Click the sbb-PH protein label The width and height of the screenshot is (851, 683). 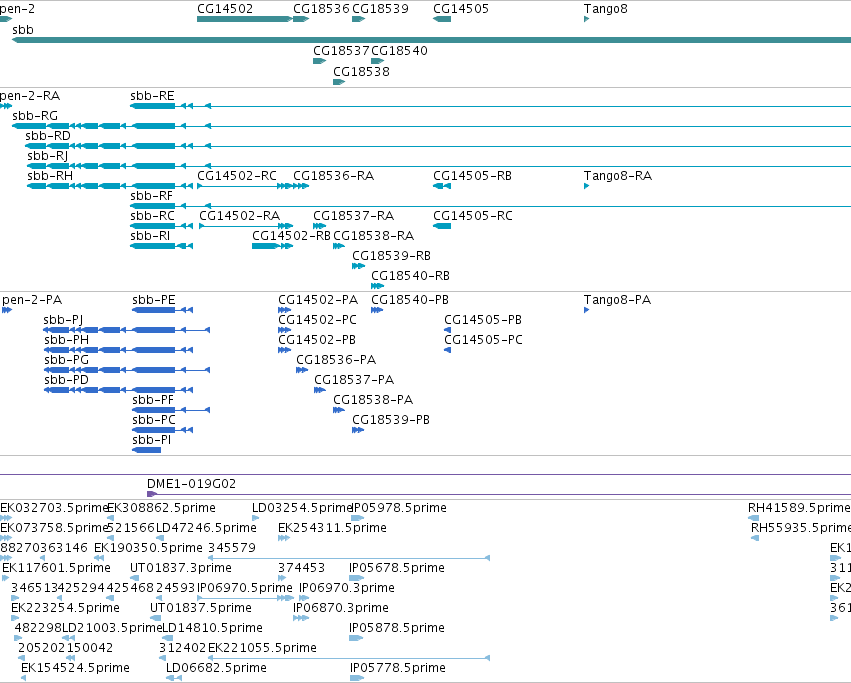66,340
